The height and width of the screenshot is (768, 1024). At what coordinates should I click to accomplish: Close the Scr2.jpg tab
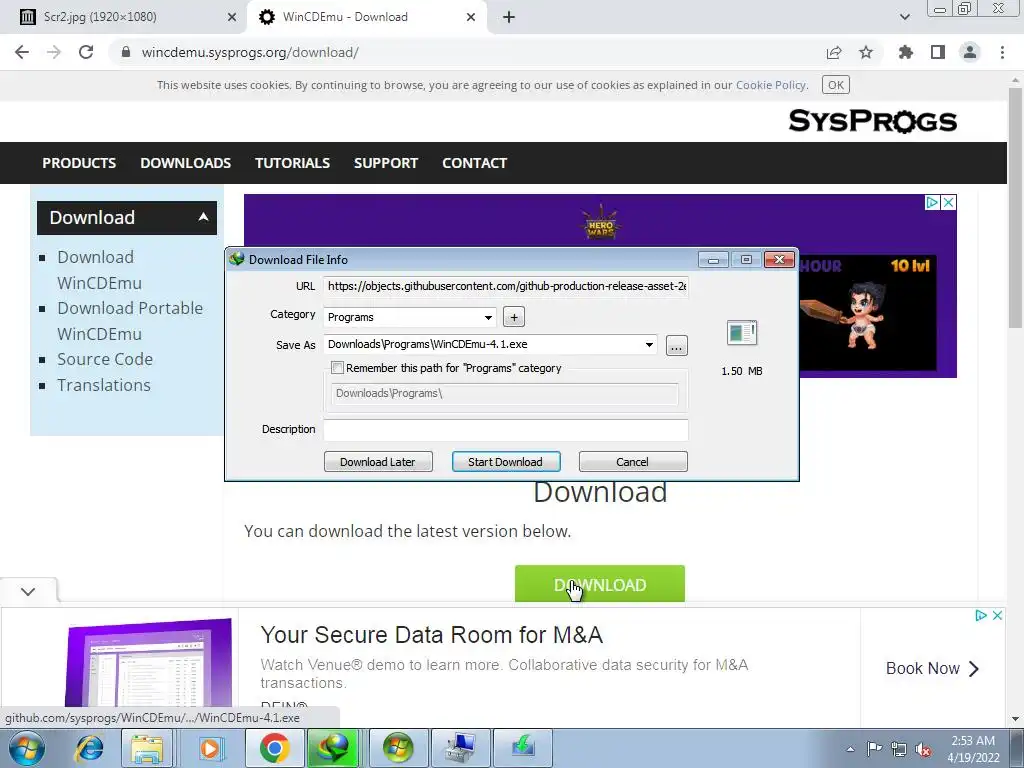[232, 17]
